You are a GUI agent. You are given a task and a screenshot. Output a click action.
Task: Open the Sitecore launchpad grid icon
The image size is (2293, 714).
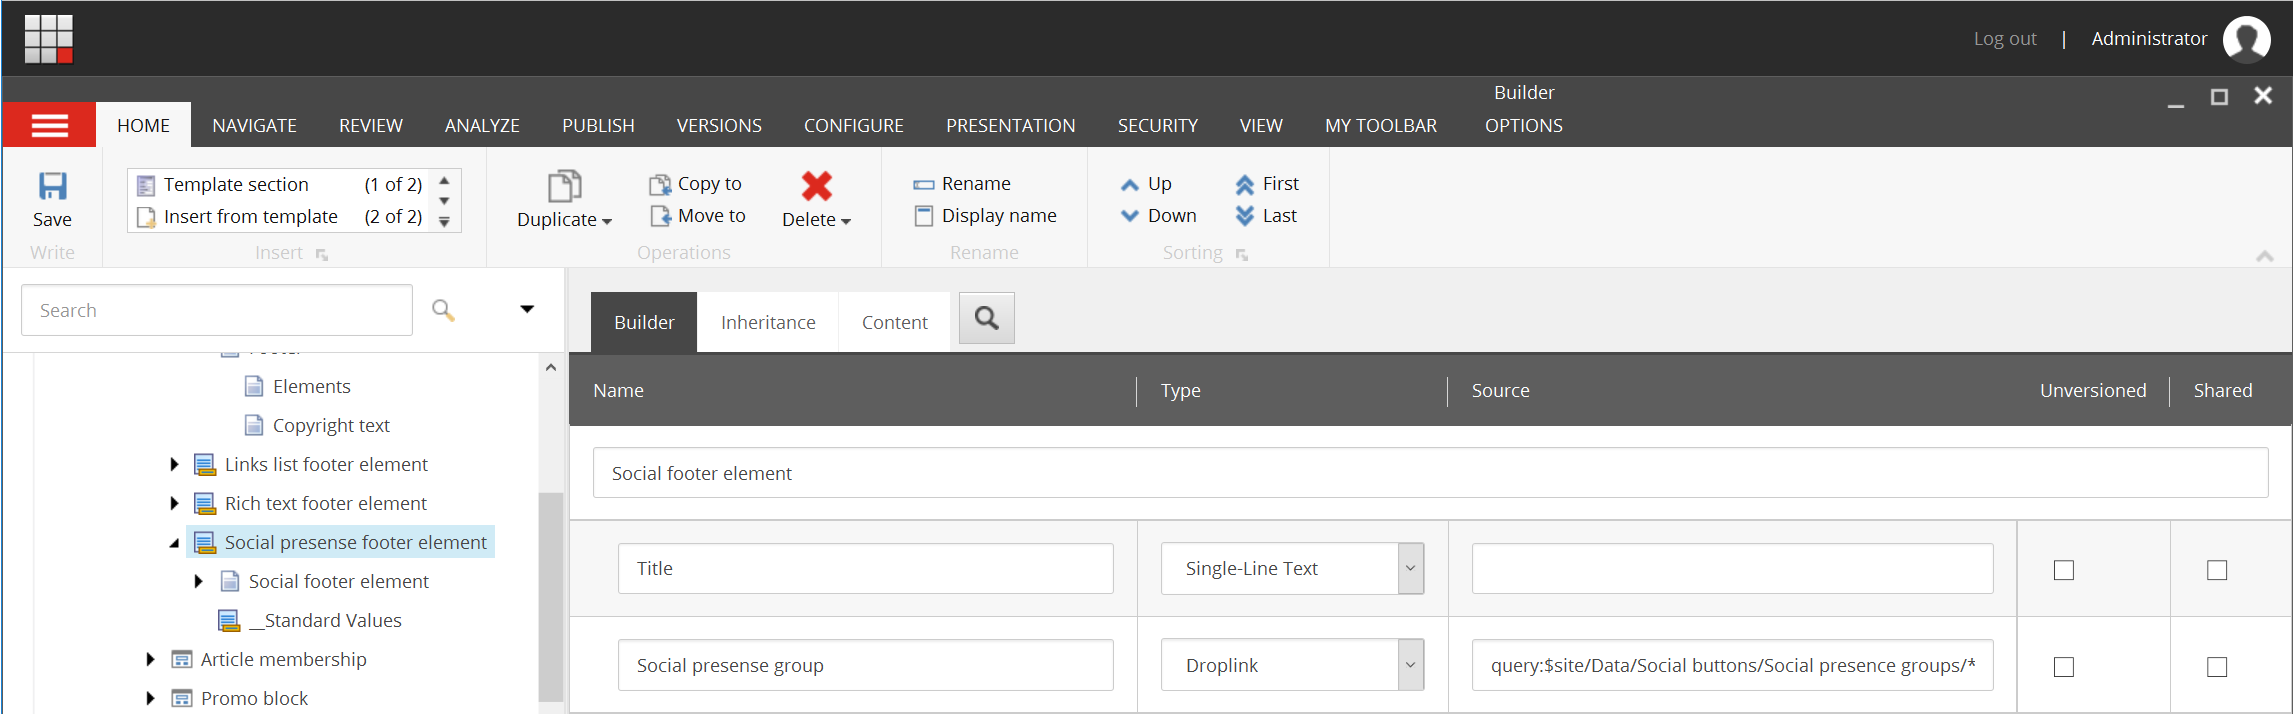pos(49,39)
